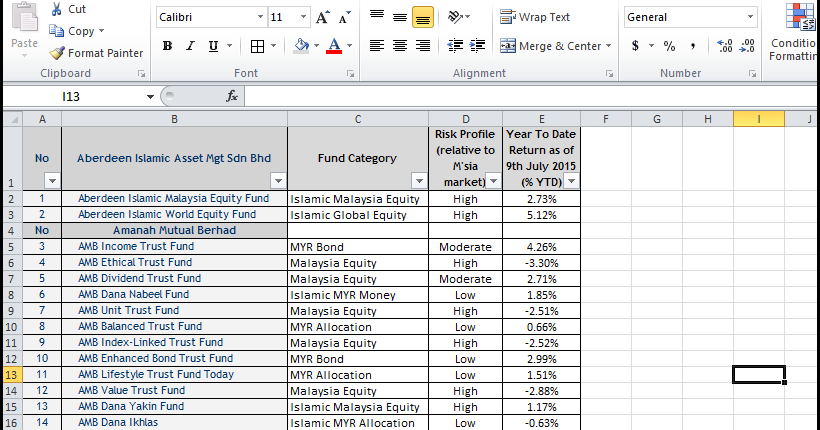
Task: Click into the formula bar
Action: (x=531, y=96)
